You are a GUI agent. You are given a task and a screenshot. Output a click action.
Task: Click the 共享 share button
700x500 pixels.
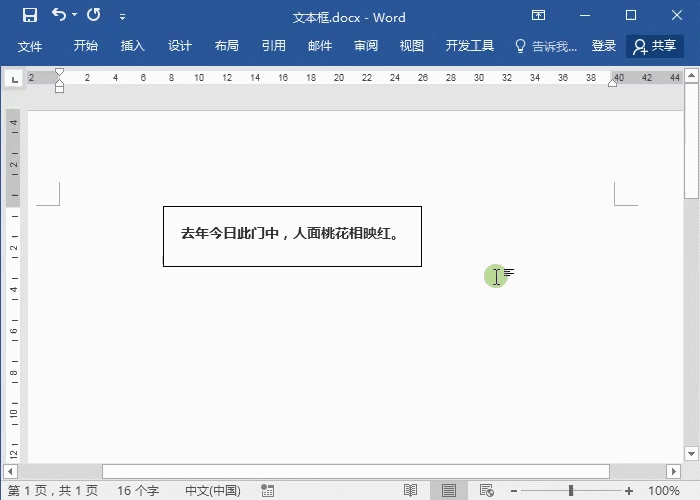coord(655,46)
